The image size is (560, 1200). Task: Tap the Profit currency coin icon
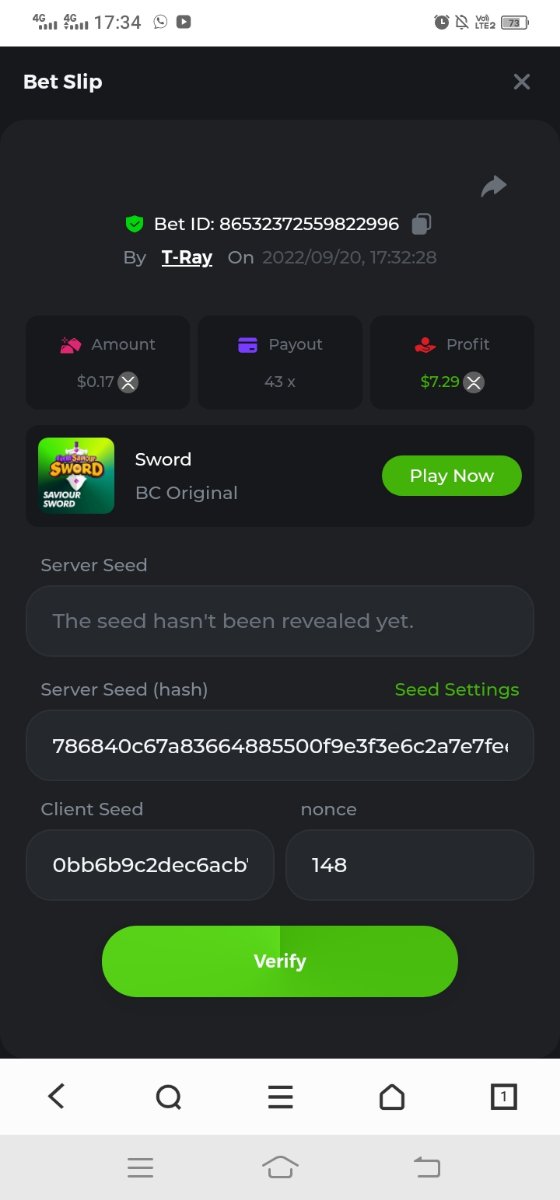click(474, 382)
